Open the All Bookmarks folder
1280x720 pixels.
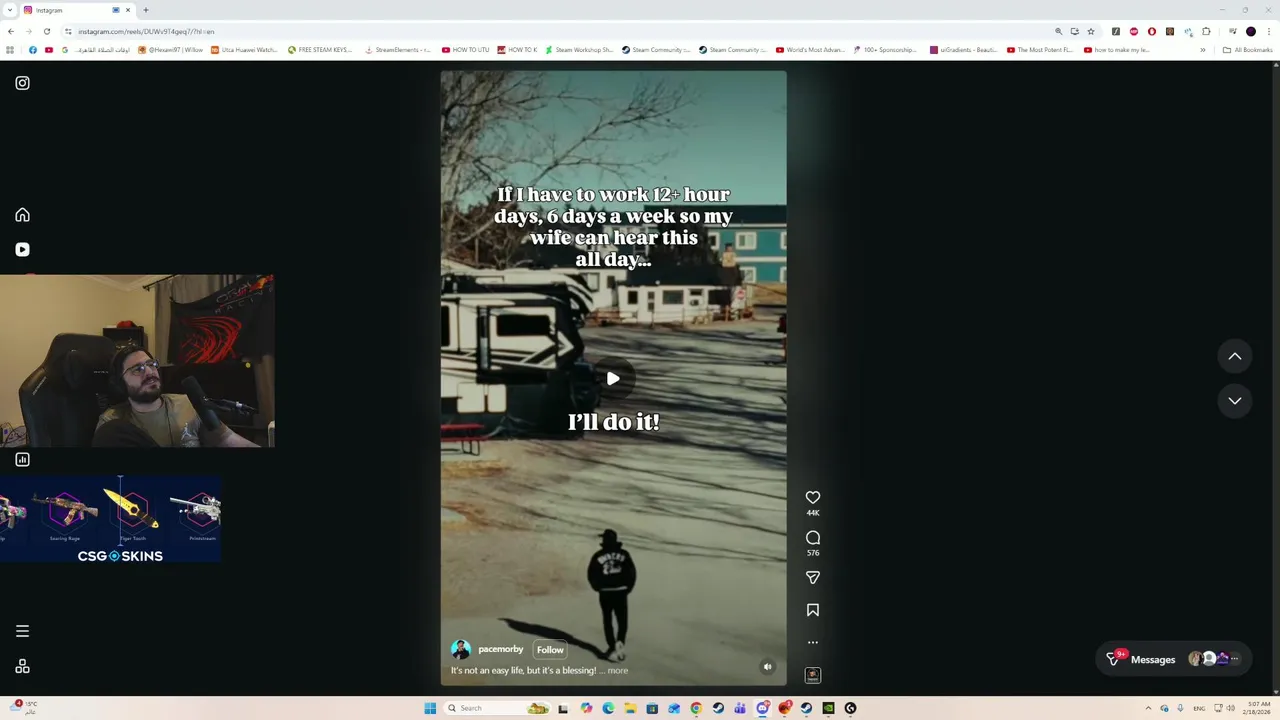pyautogui.click(x=1247, y=49)
